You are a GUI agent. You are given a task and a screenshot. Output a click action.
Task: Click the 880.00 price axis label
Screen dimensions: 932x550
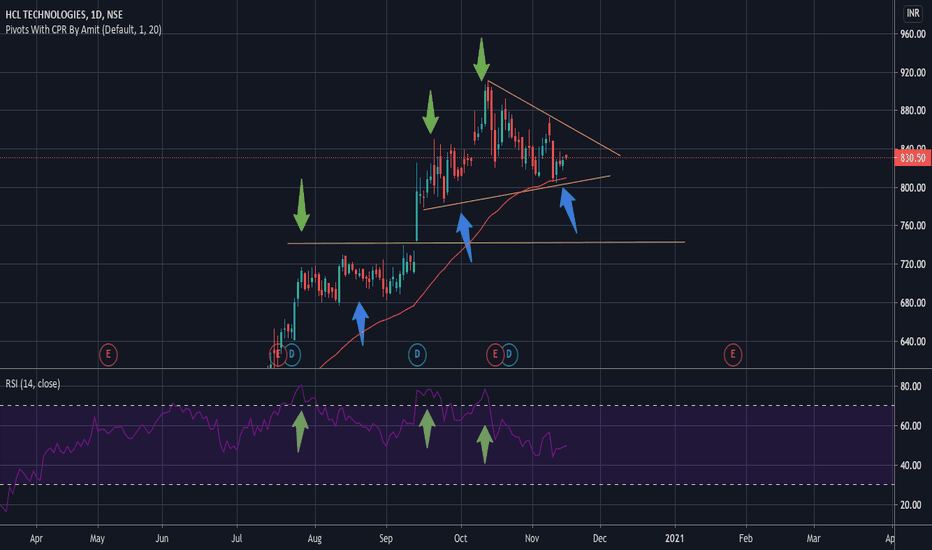[x=913, y=111]
